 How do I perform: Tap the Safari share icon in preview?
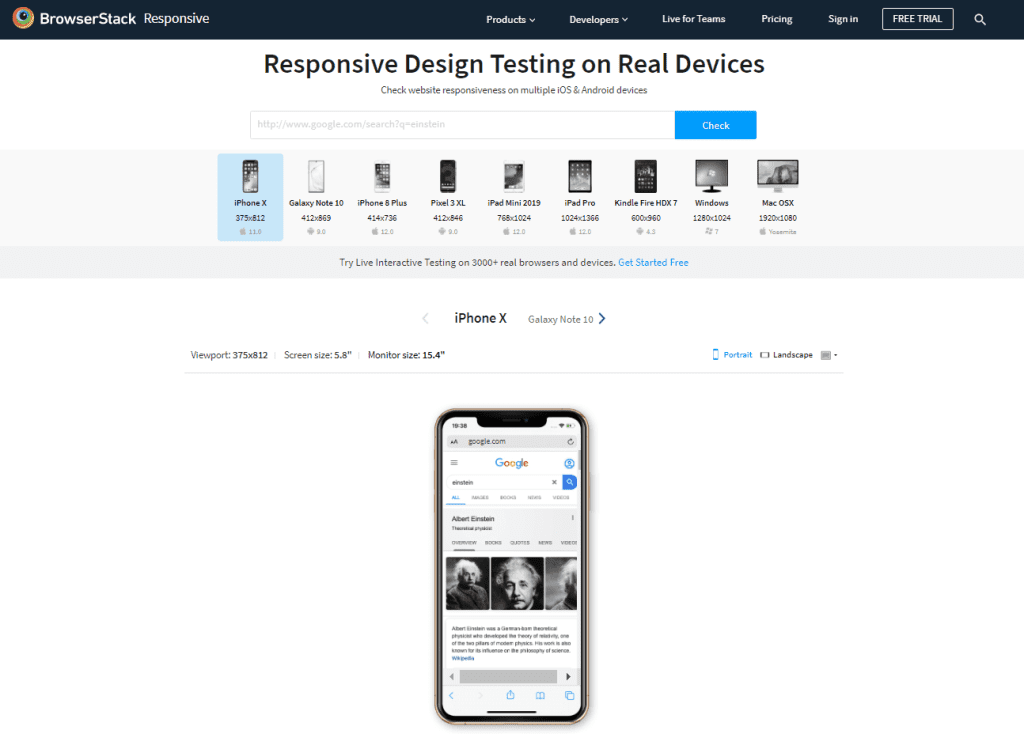click(510, 695)
